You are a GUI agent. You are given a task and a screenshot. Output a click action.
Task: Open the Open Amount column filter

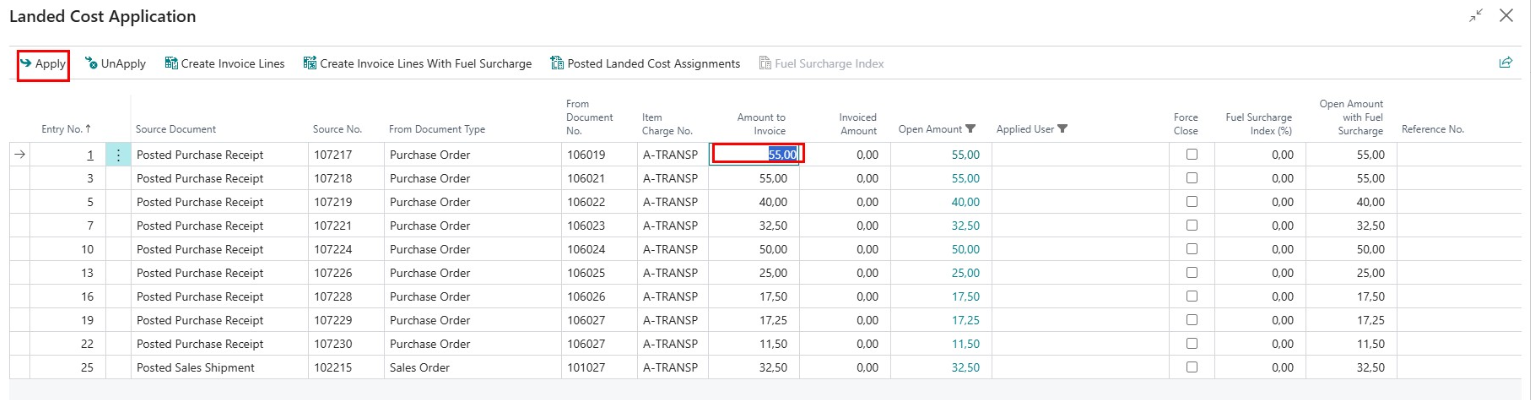970,129
